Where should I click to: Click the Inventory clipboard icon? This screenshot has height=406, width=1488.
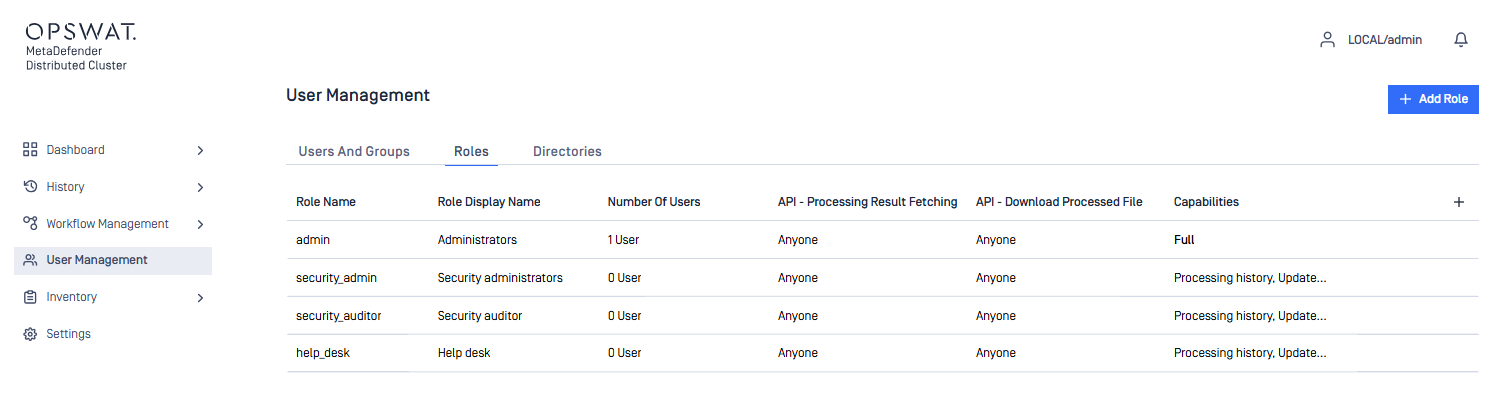click(x=30, y=297)
